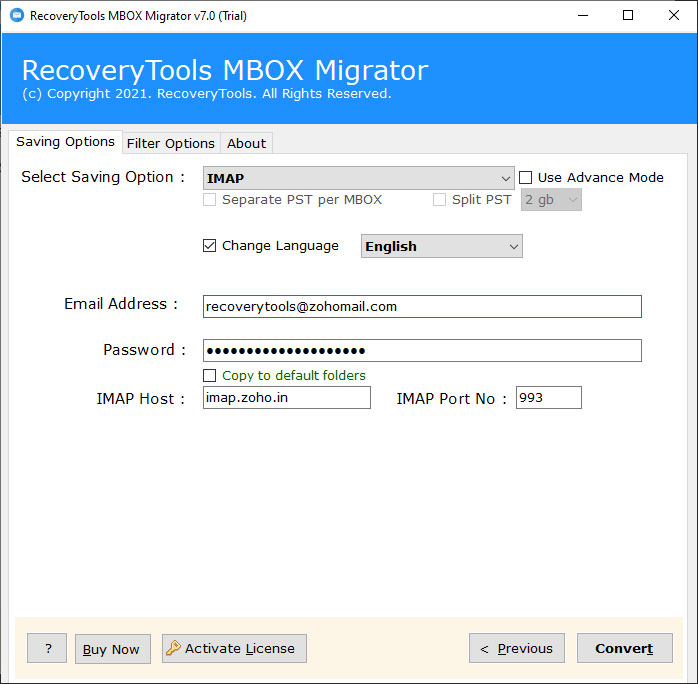The width and height of the screenshot is (698, 684).
Task: Click the Password label
Action: [x=144, y=350]
